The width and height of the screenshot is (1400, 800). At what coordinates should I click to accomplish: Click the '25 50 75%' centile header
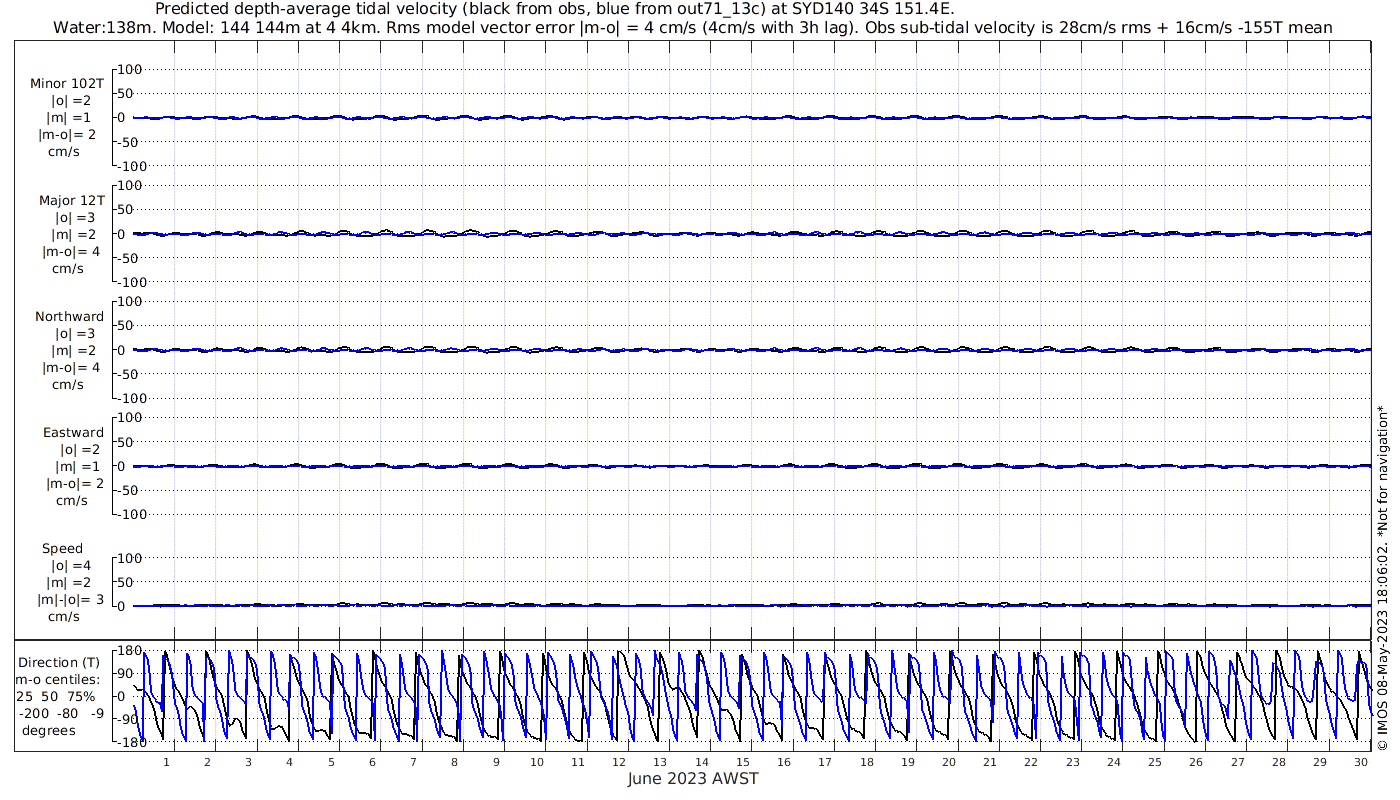coord(56,696)
